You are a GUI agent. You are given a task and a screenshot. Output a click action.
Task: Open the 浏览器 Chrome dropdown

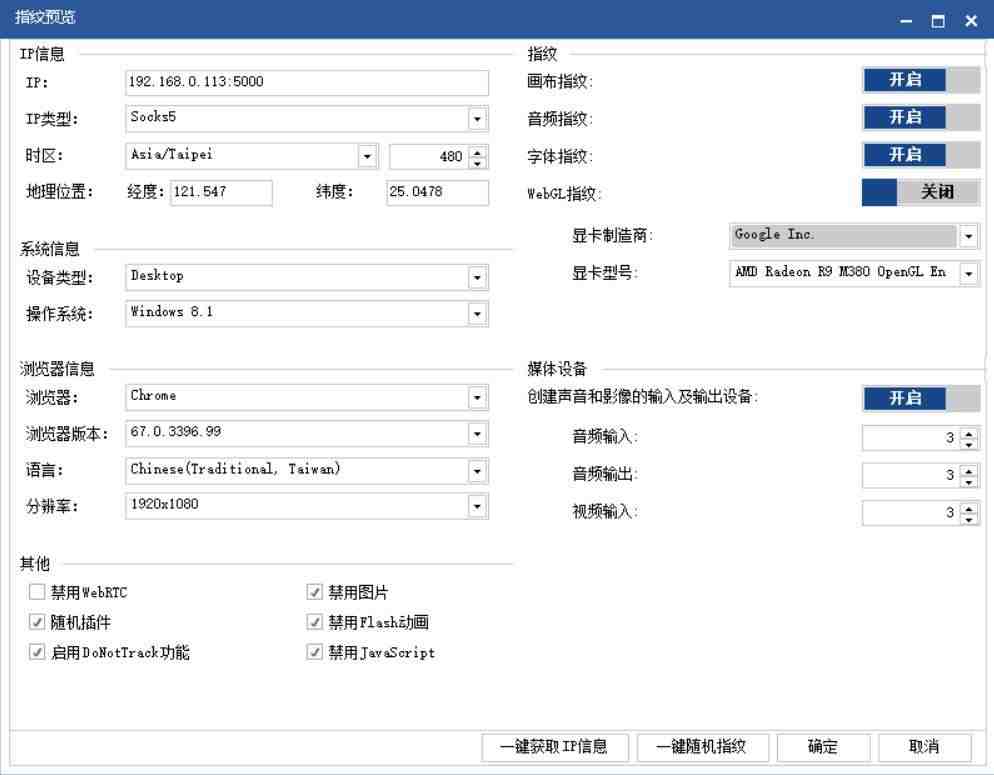pyautogui.click(x=477, y=397)
